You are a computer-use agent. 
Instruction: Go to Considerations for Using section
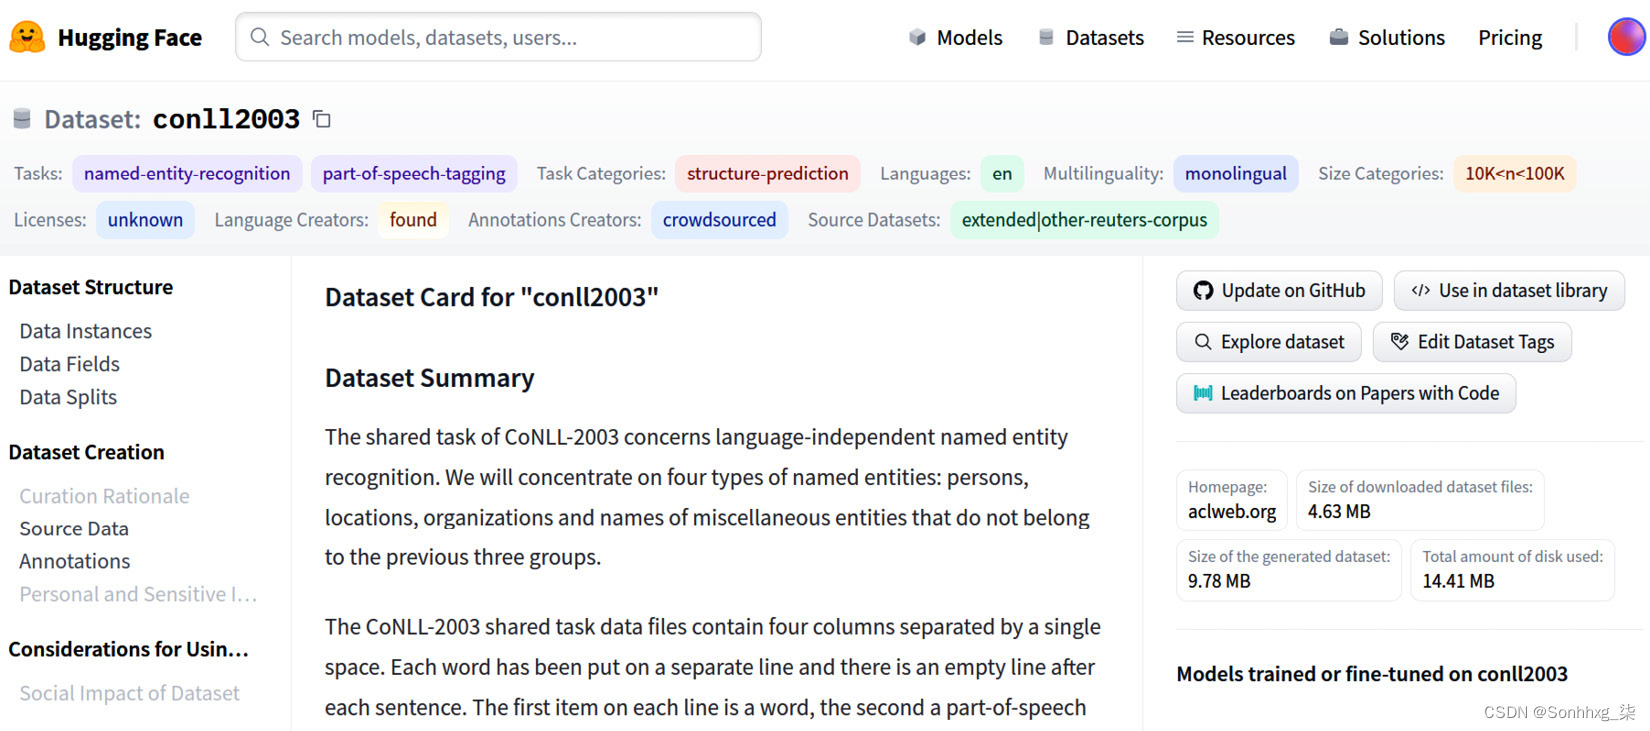129,649
